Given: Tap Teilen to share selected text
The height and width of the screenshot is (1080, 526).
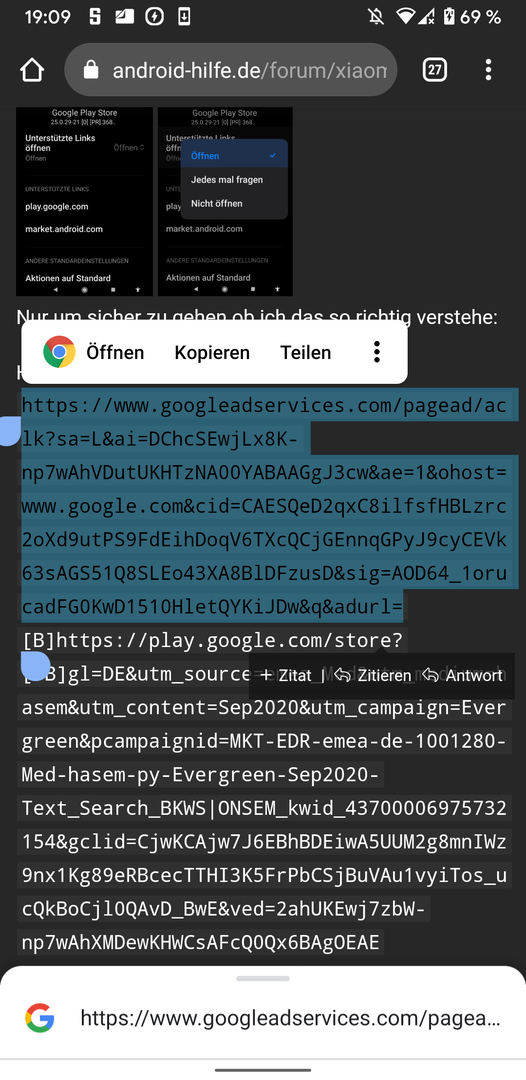Looking at the screenshot, I should tap(306, 353).
